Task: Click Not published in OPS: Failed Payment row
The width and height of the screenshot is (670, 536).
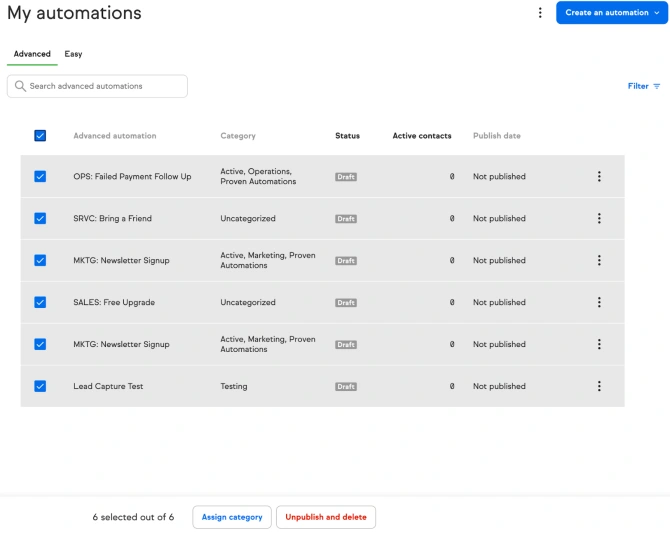Action: (499, 177)
